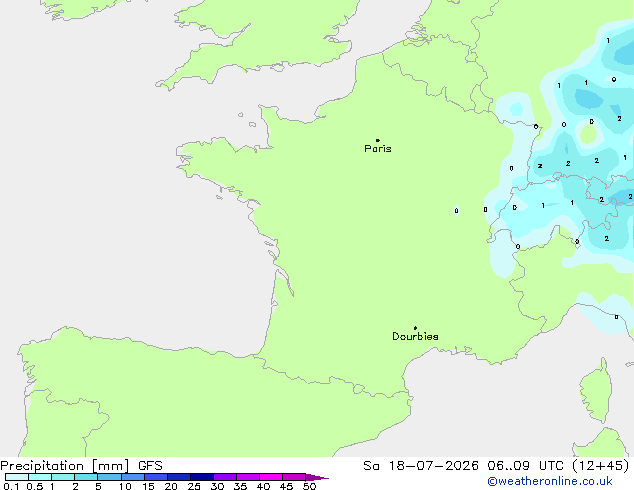Image resolution: width=634 pixels, height=490 pixels.
Task: Pick the 20–25 mm legend color swatch
Action: click(x=179, y=477)
